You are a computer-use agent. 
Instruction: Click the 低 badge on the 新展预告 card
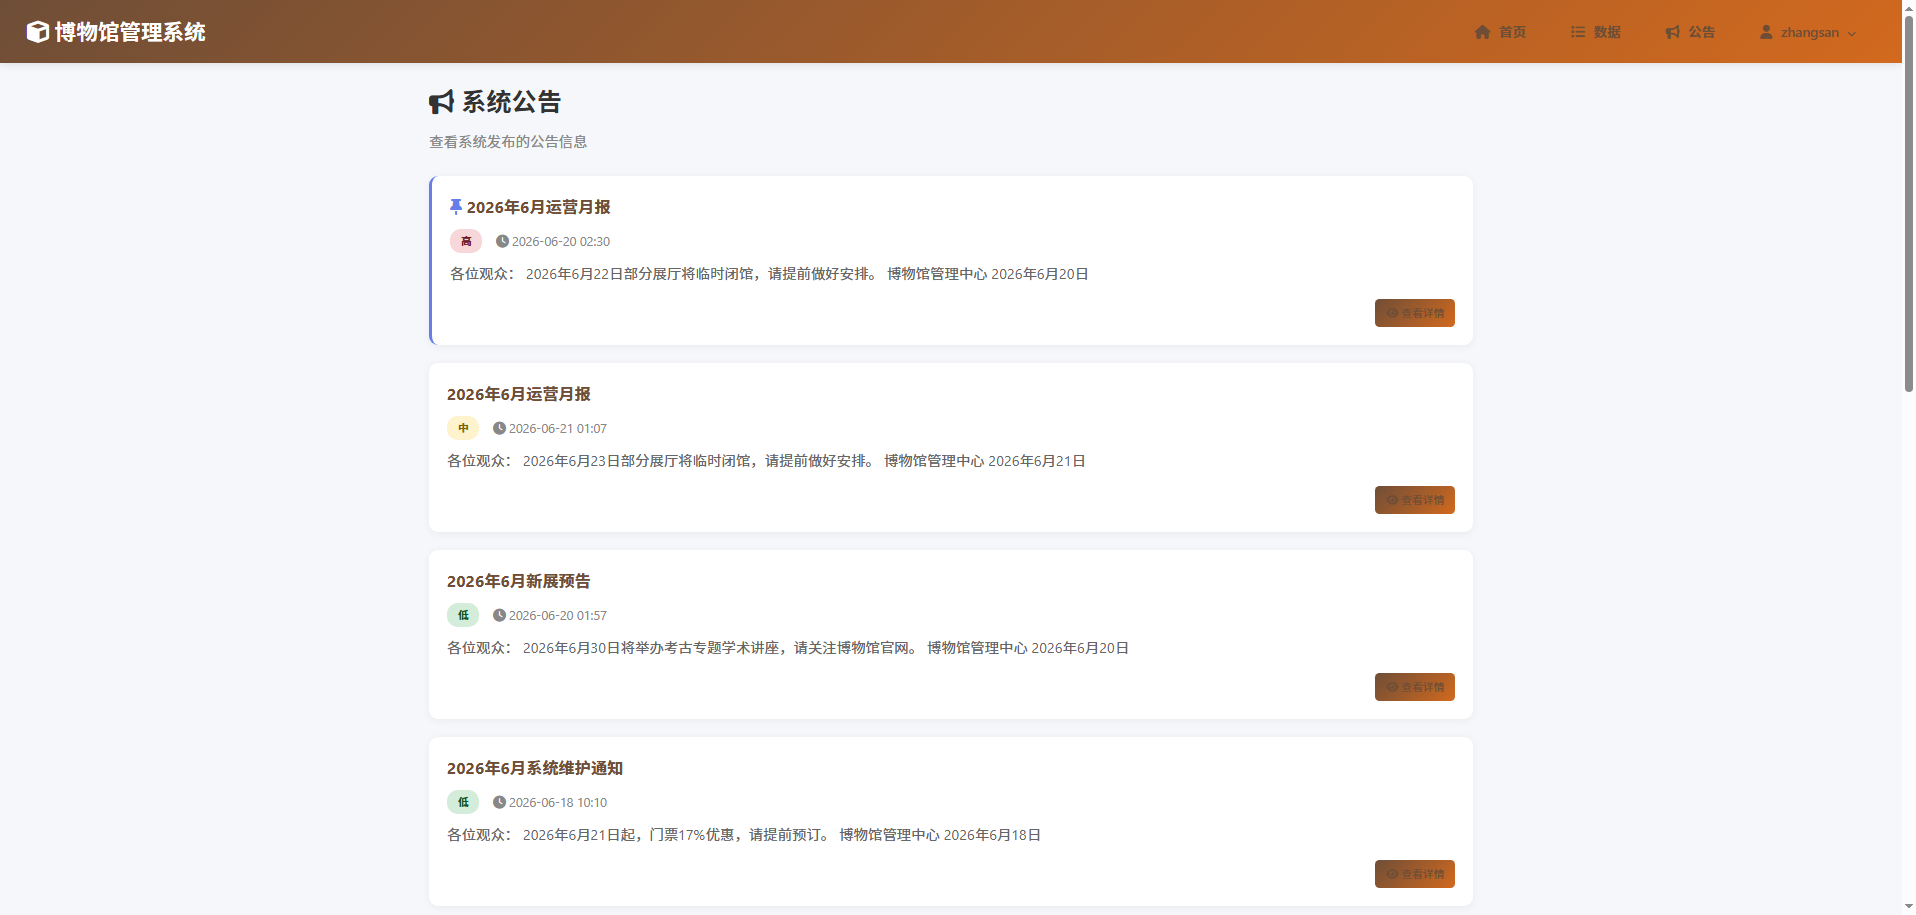[463, 615]
